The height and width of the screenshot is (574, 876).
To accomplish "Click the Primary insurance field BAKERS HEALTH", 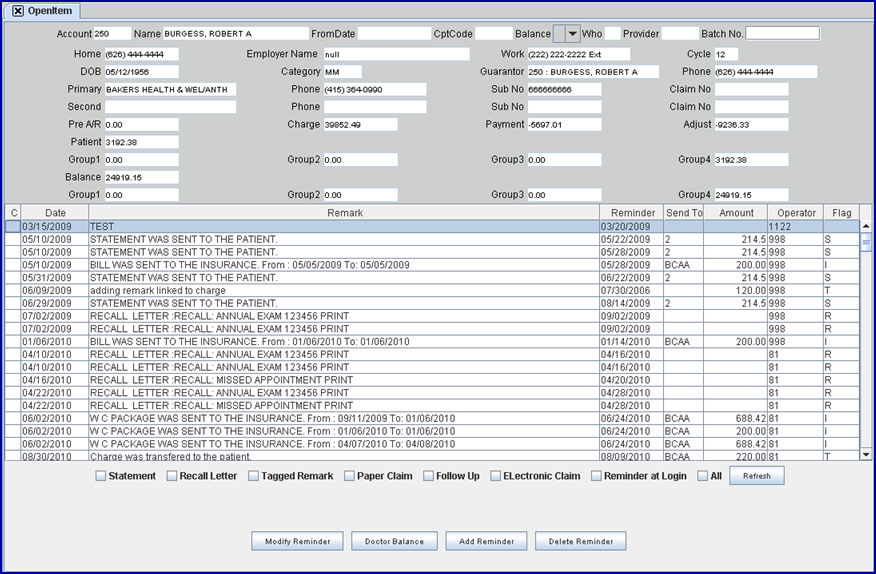I will (x=170, y=89).
